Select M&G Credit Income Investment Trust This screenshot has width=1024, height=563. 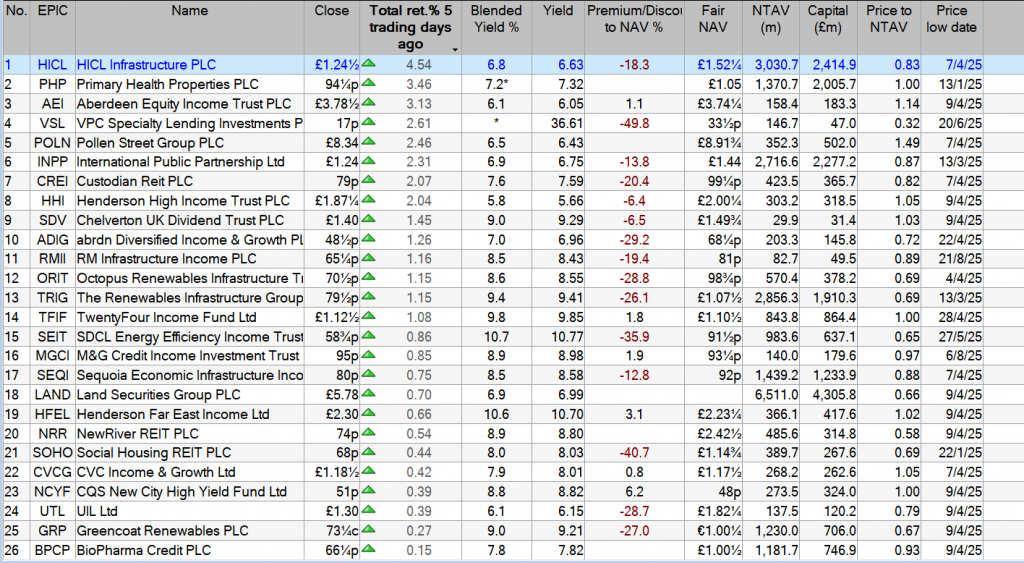click(x=187, y=356)
